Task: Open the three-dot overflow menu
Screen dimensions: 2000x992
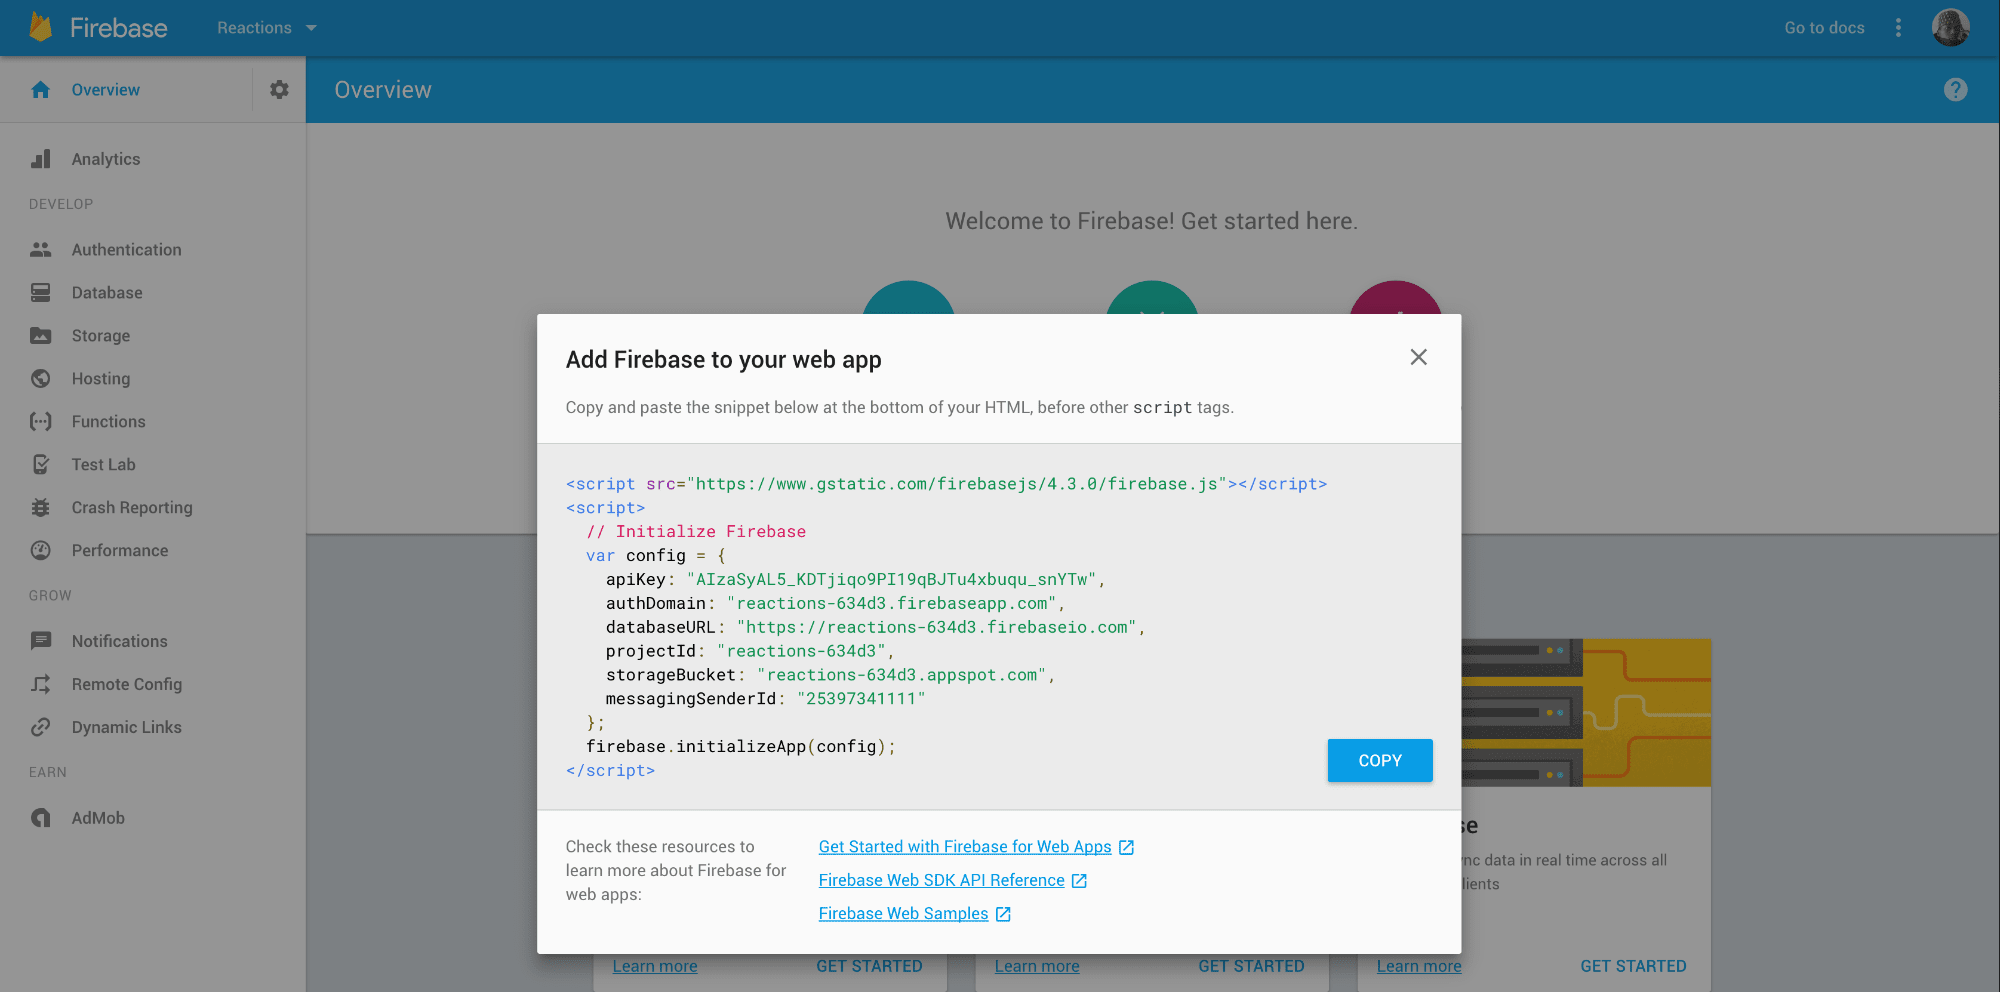Action: (1898, 28)
